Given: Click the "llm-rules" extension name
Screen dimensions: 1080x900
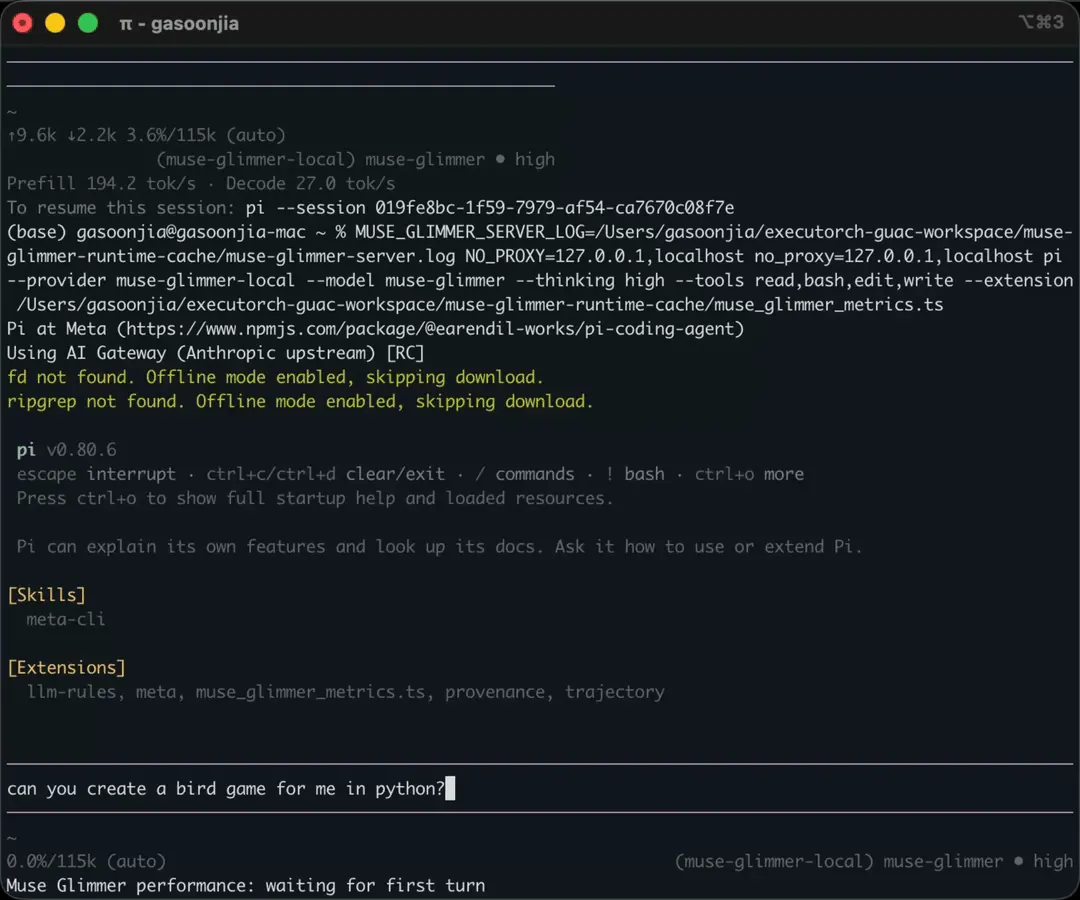Looking at the screenshot, I should (x=71, y=692).
